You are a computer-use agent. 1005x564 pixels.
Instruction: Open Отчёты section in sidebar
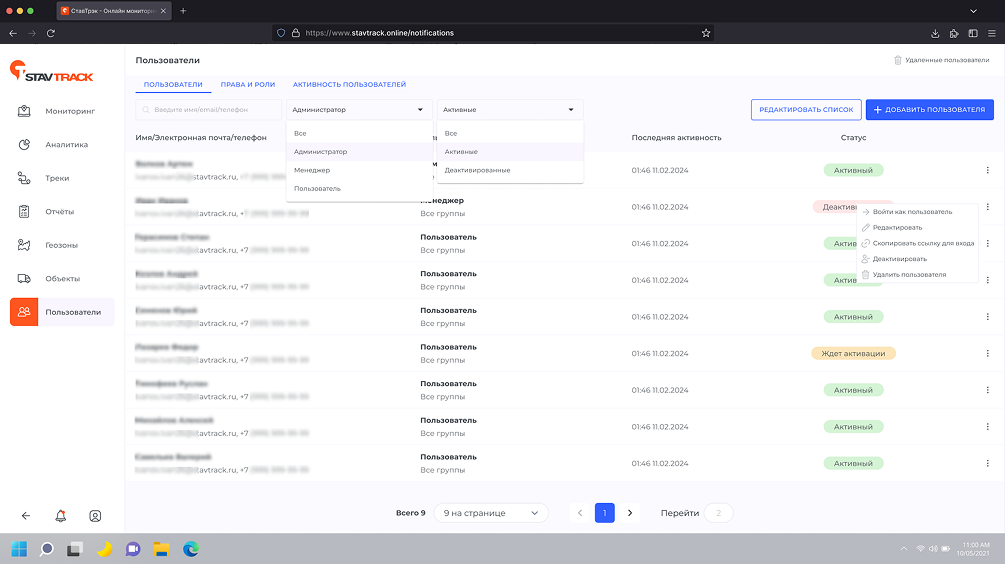pos(62,212)
